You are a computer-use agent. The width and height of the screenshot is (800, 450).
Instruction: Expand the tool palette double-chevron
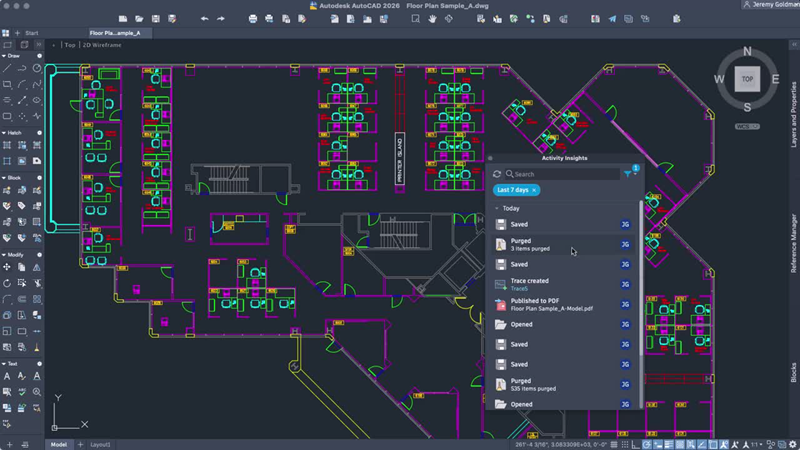coord(39,45)
